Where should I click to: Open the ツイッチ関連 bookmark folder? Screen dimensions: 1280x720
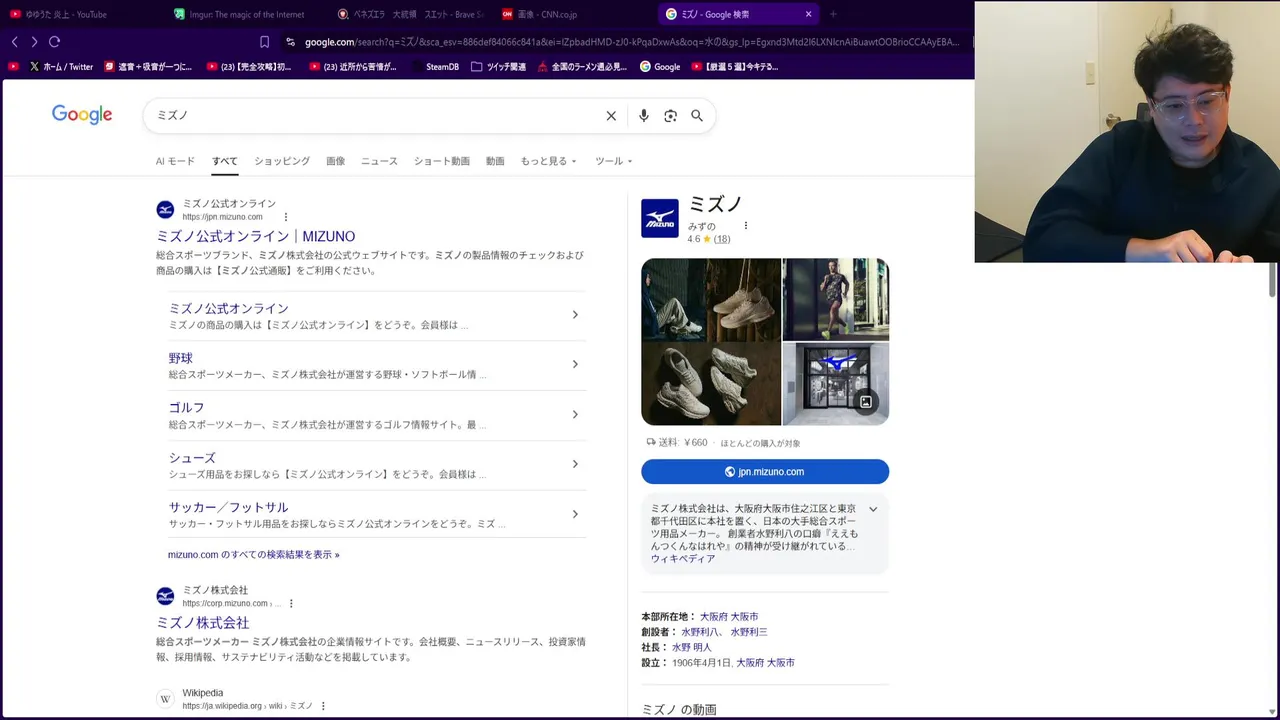tap(497, 67)
